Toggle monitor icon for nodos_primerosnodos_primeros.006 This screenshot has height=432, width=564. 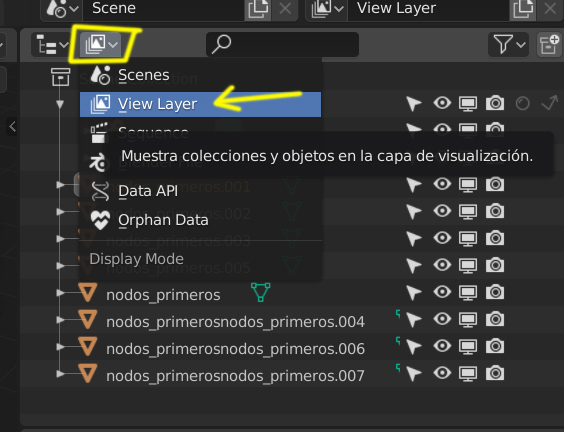pos(468,347)
